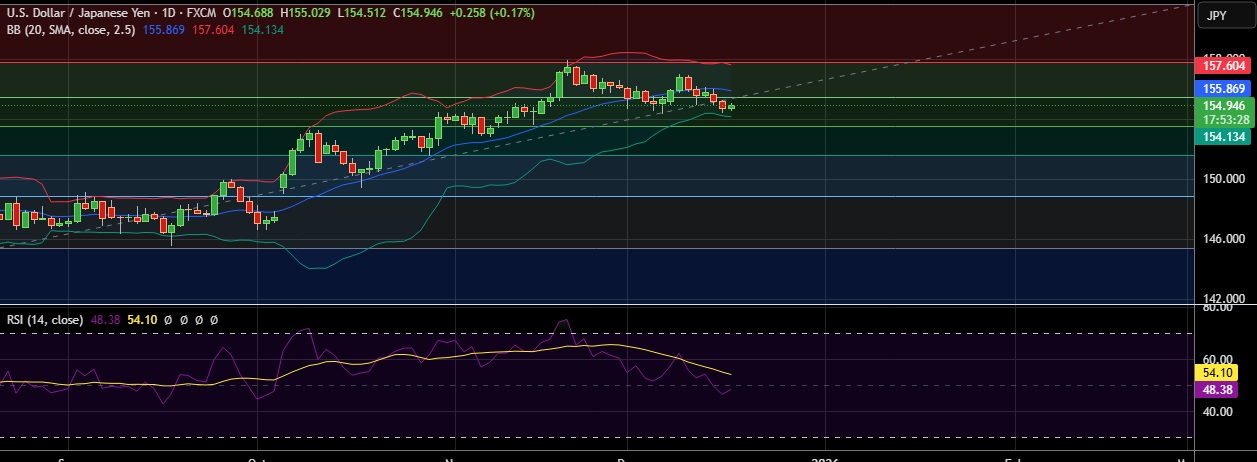The height and width of the screenshot is (462, 1257).
Task: Click the teal 154.134 price axis label
Action: (x=1224, y=137)
